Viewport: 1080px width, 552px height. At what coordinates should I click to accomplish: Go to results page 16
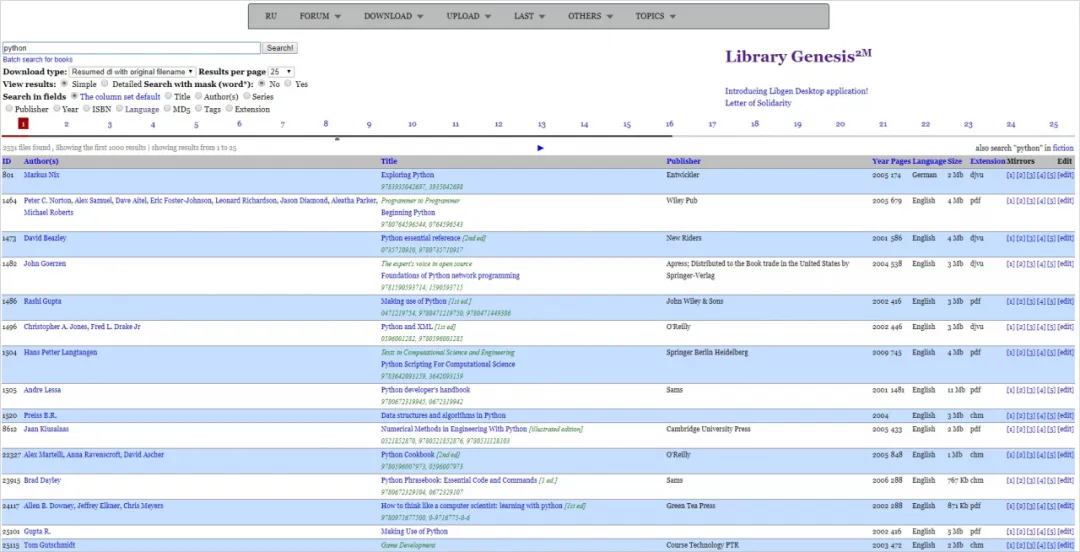[669, 124]
